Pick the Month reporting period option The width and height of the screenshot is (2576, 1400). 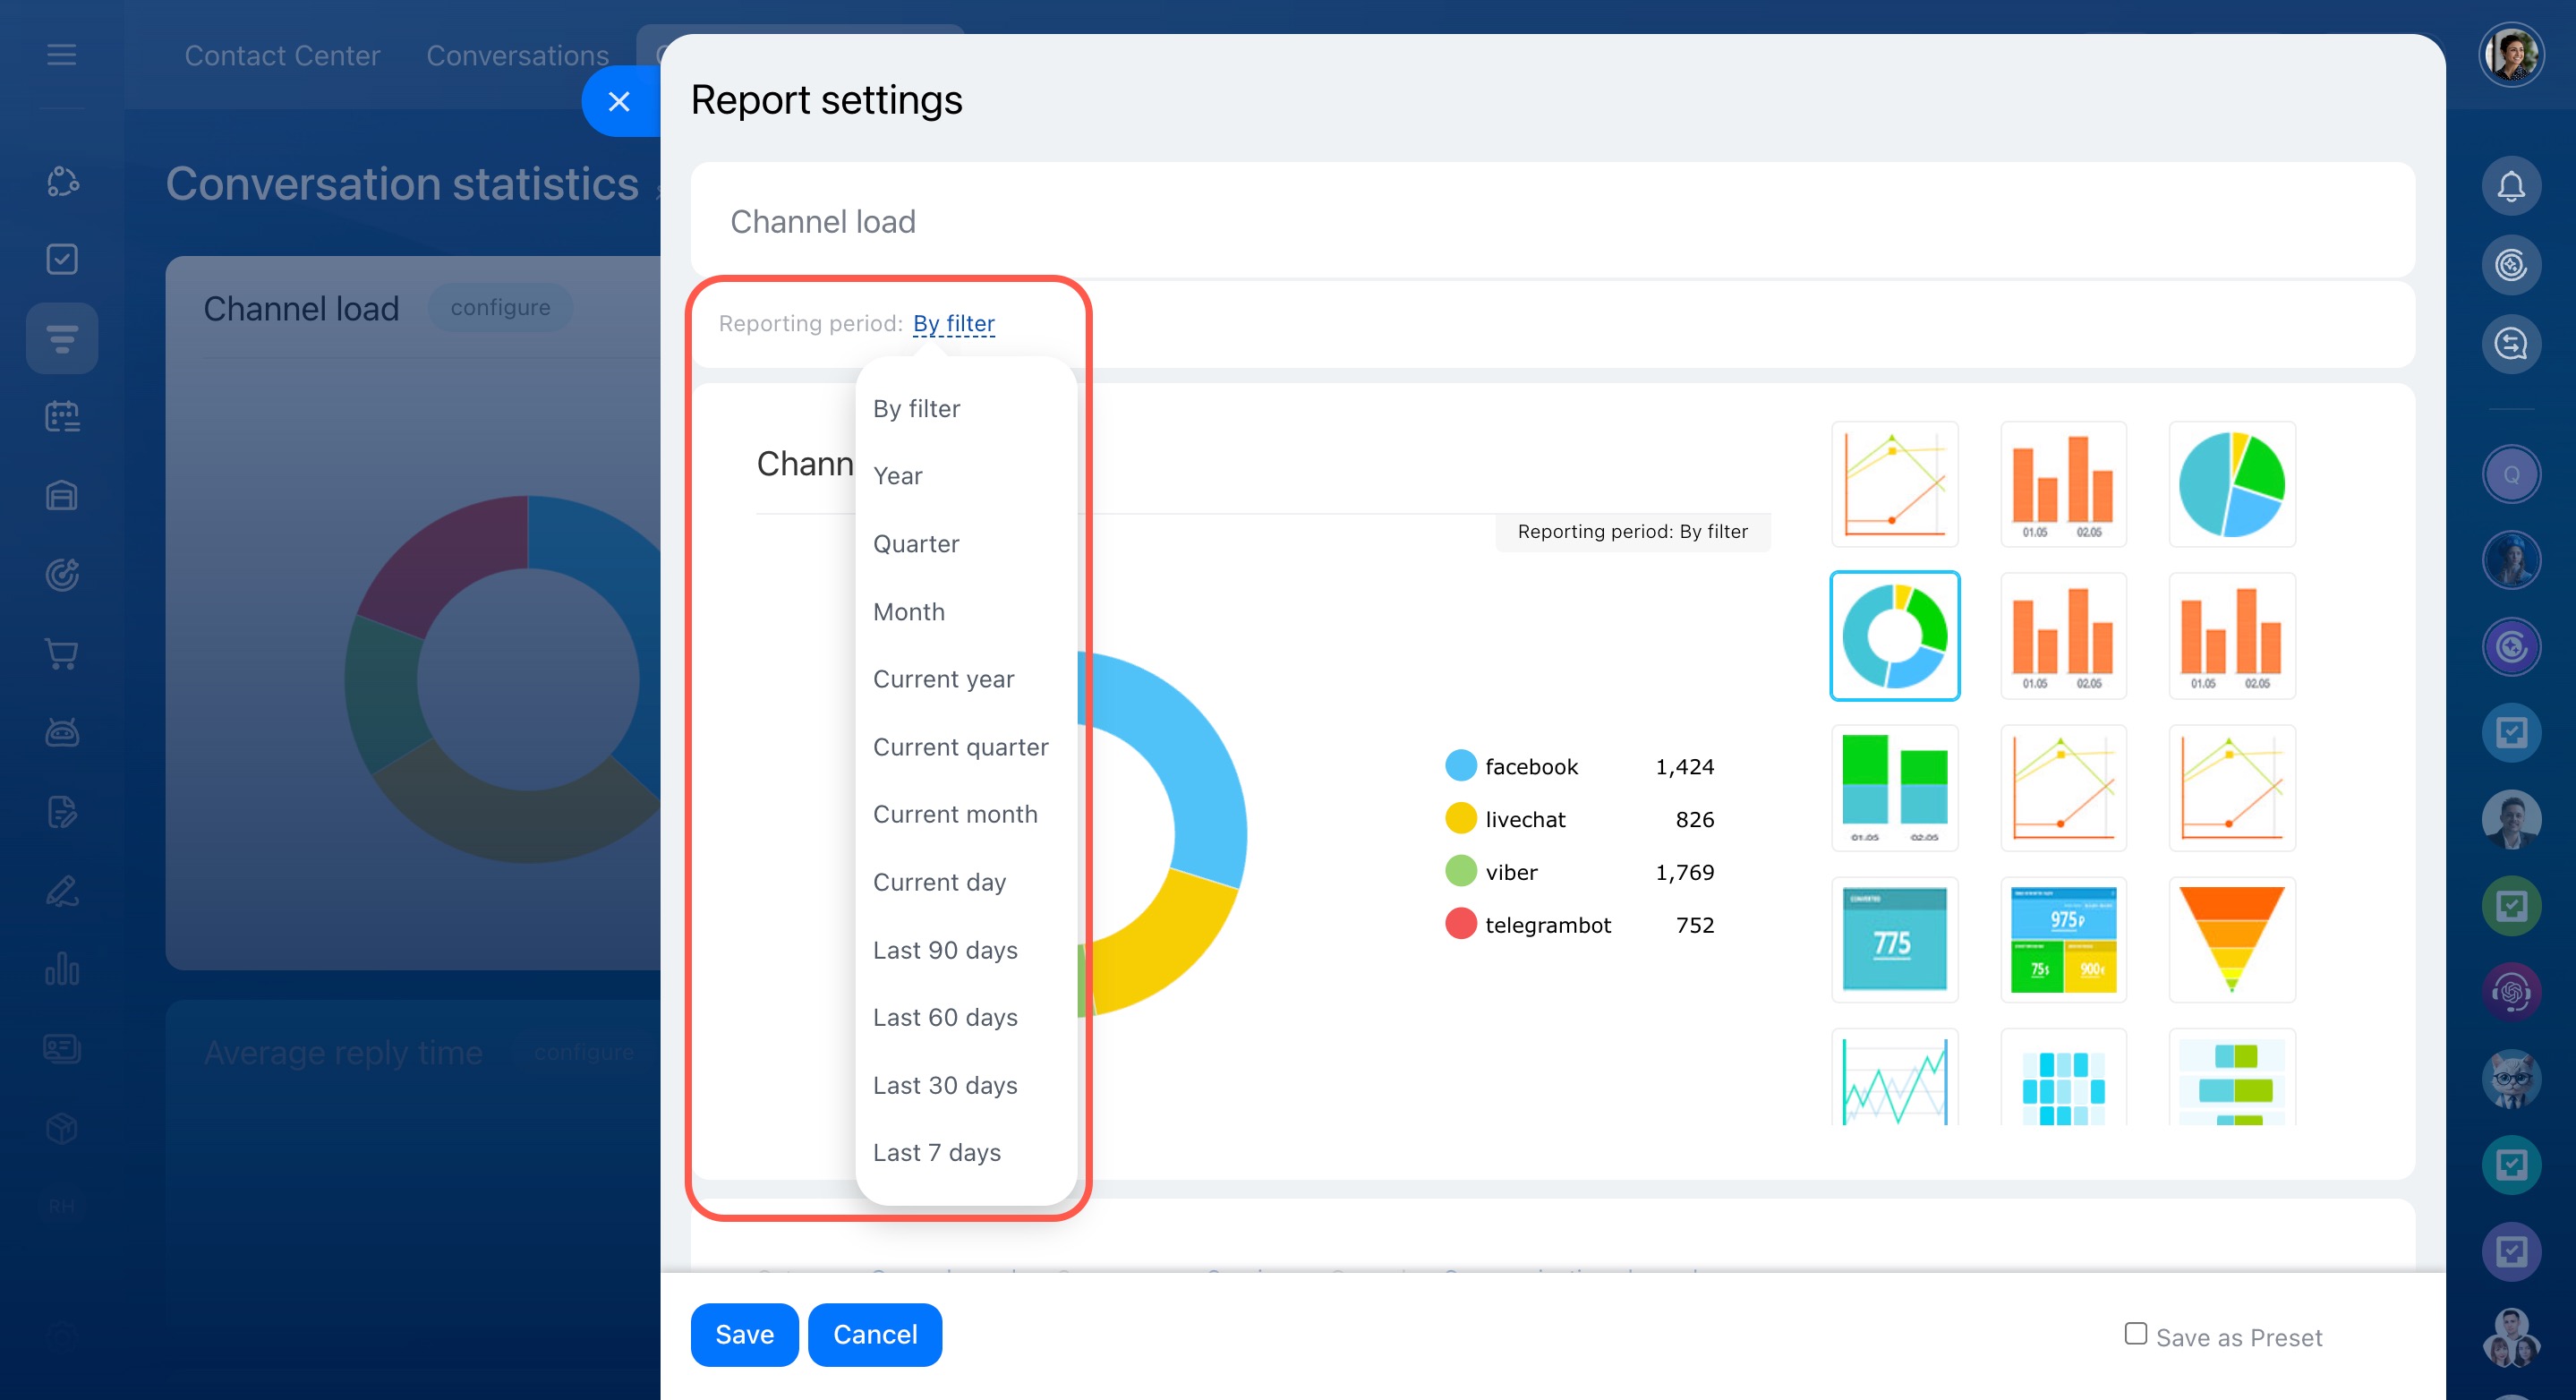[x=908, y=611]
